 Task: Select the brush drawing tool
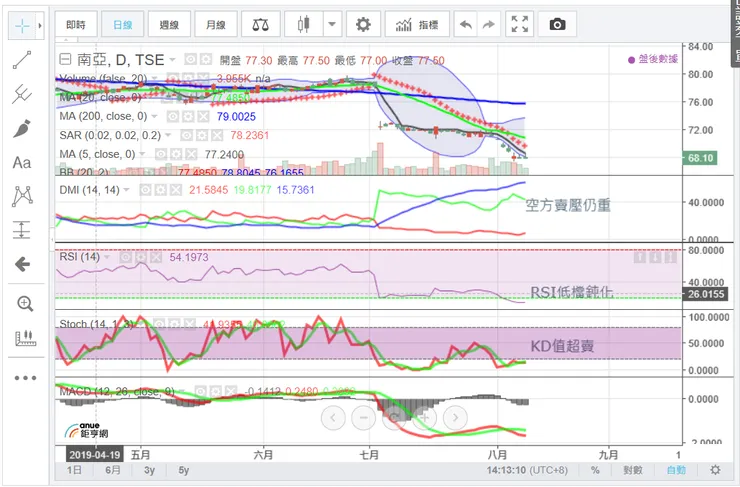[22, 128]
